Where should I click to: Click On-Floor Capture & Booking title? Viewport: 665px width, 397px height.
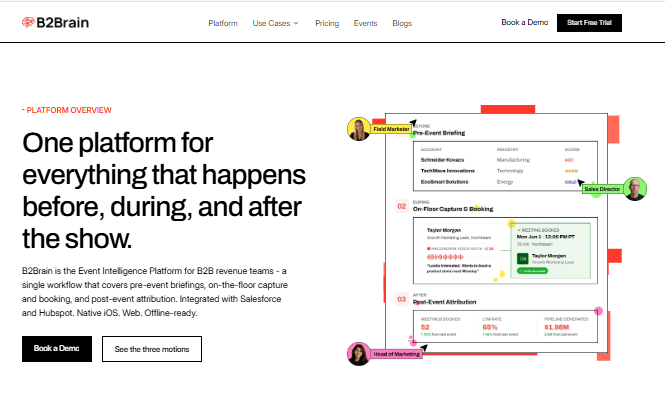click(x=453, y=209)
